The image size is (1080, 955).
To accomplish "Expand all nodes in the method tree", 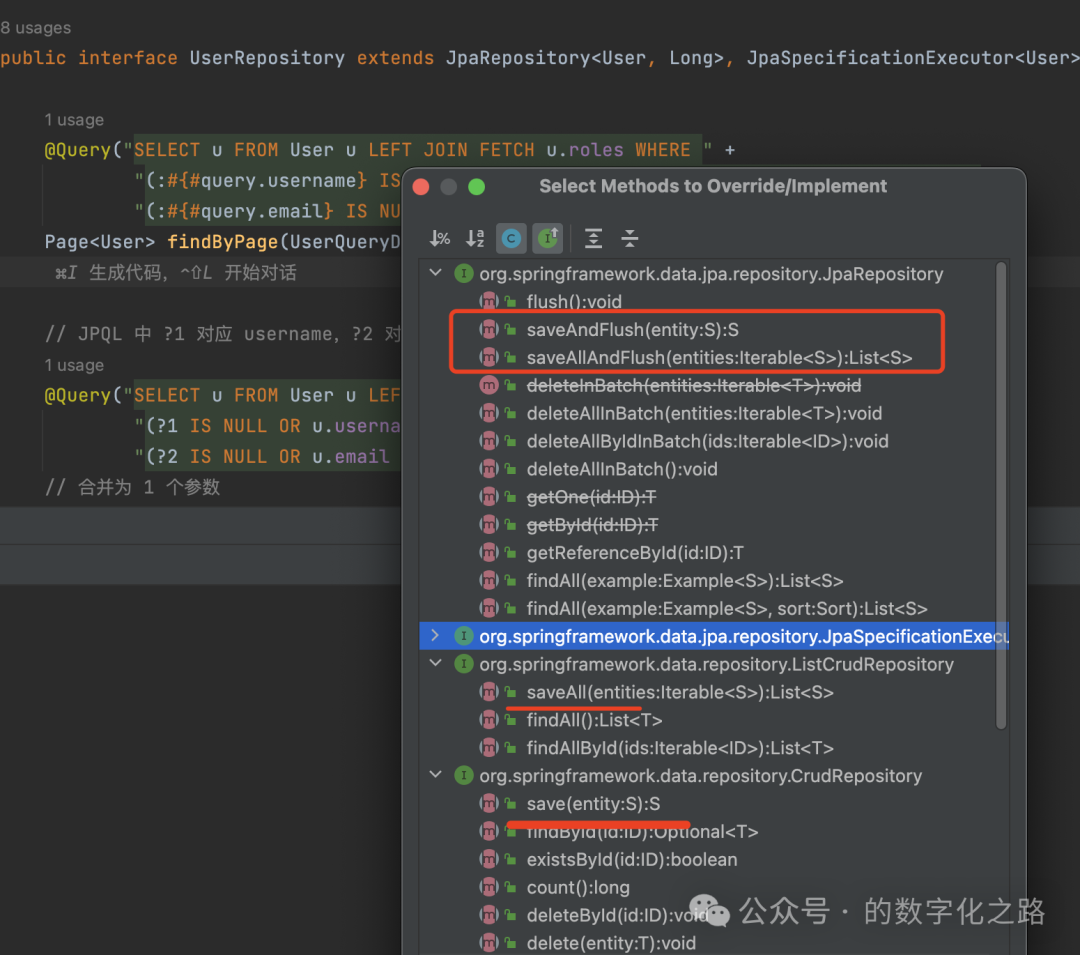I will point(594,239).
